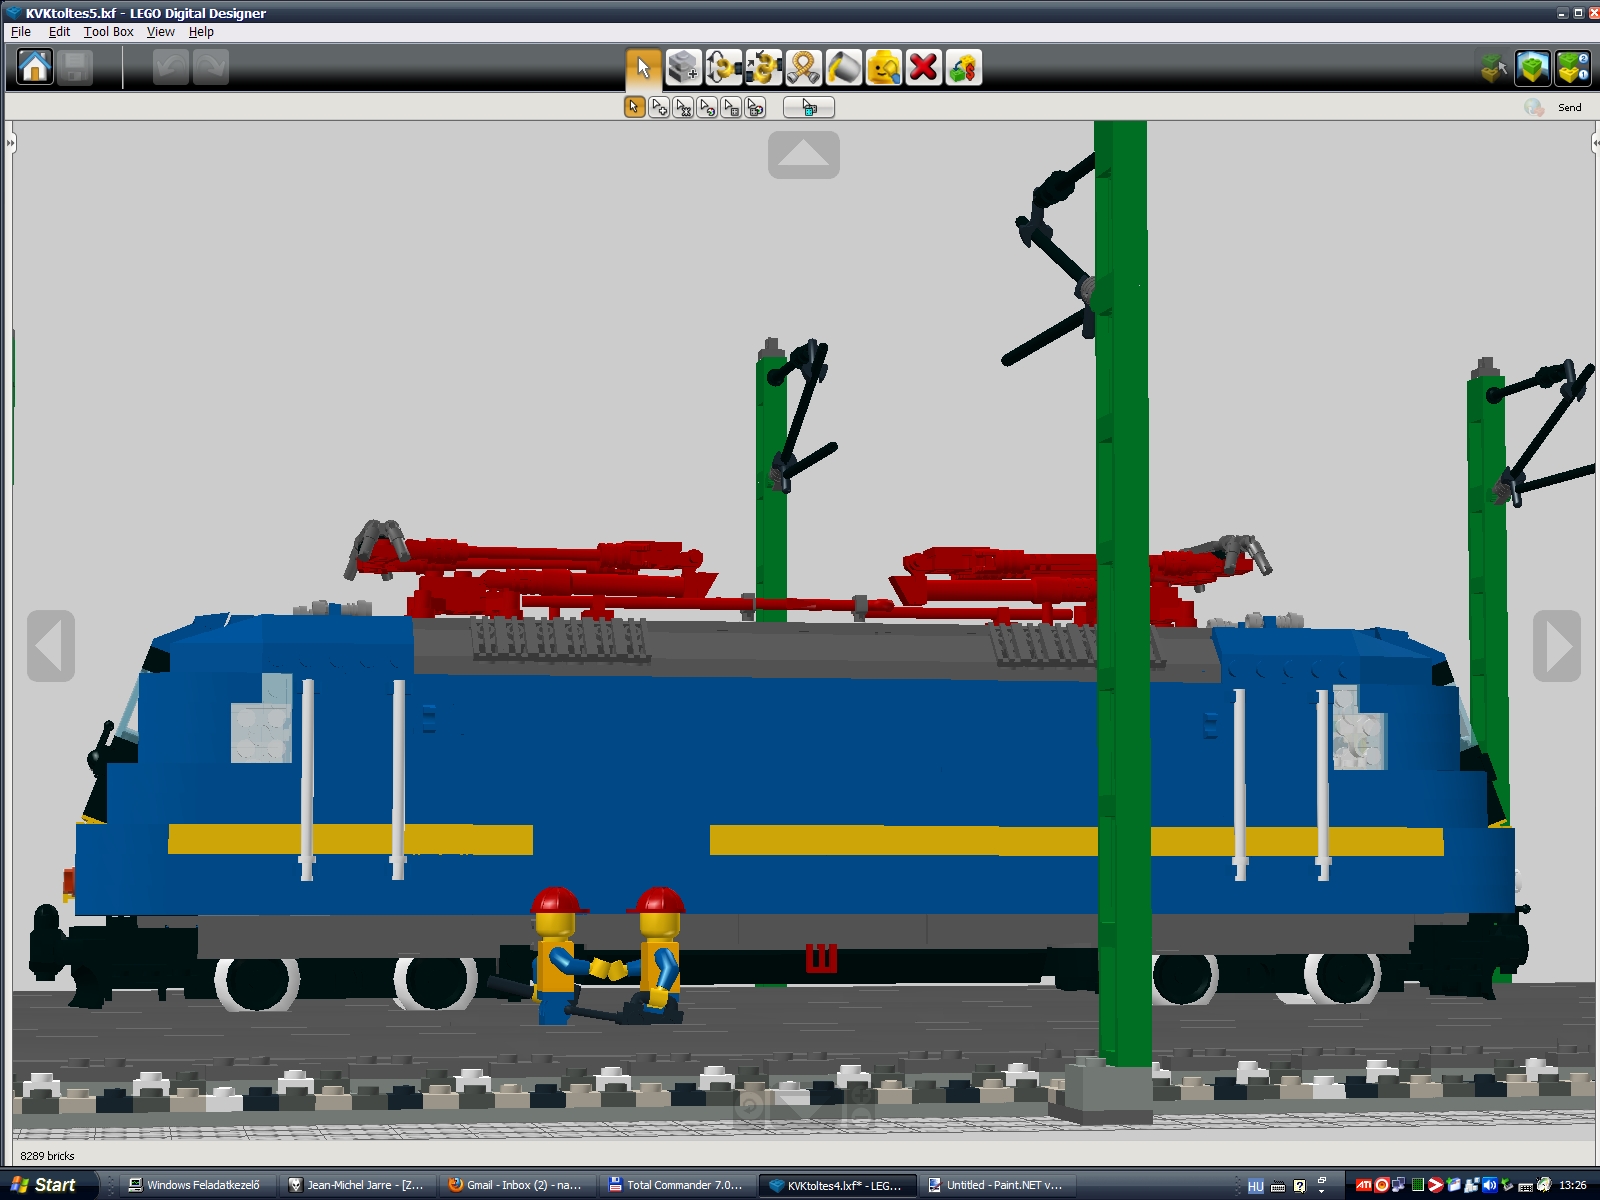Choose the single selection sub-tool
This screenshot has width=1600, height=1200.
point(634,107)
